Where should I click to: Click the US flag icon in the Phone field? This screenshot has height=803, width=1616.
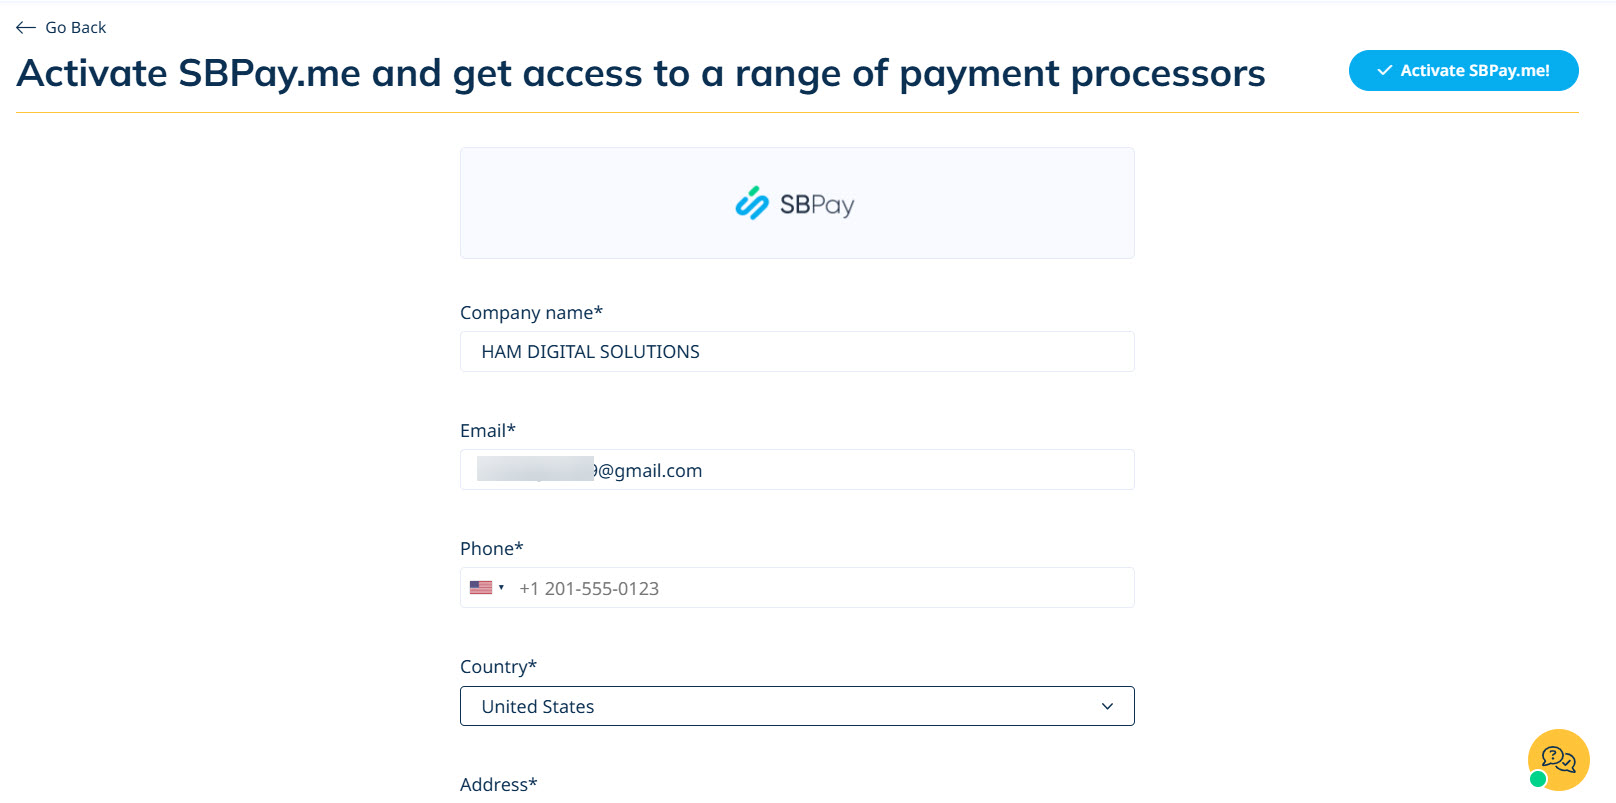pos(479,587)
